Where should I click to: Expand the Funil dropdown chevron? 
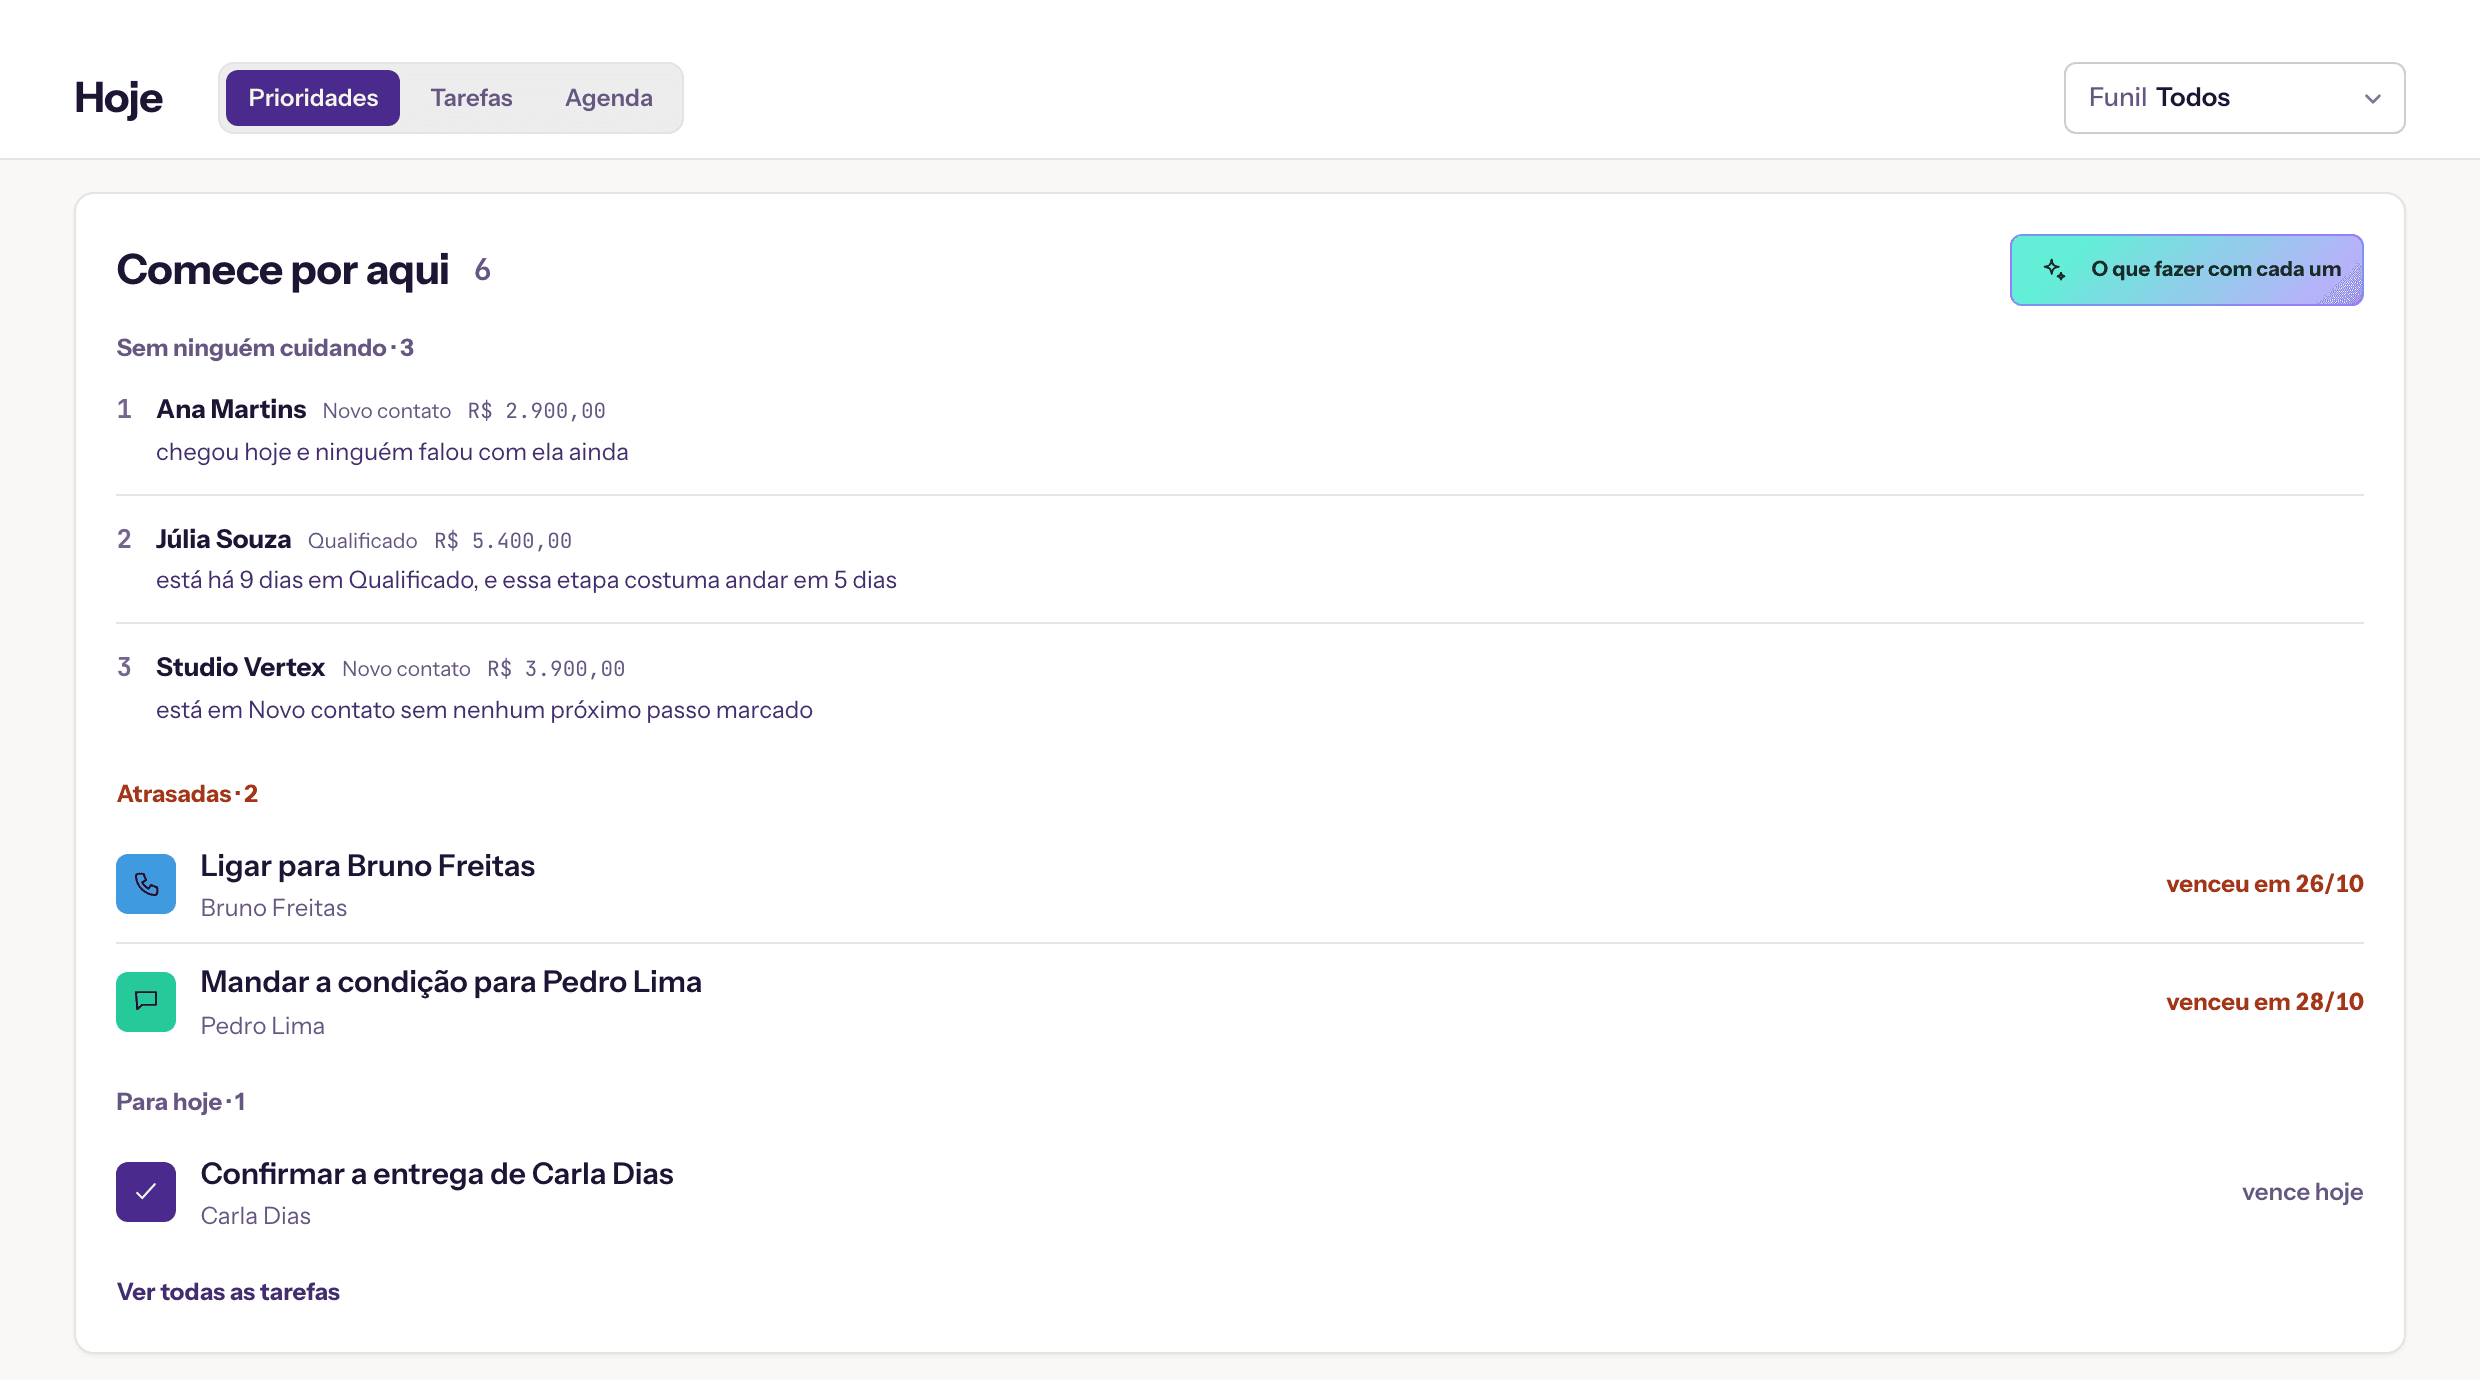pos(2373,98)
